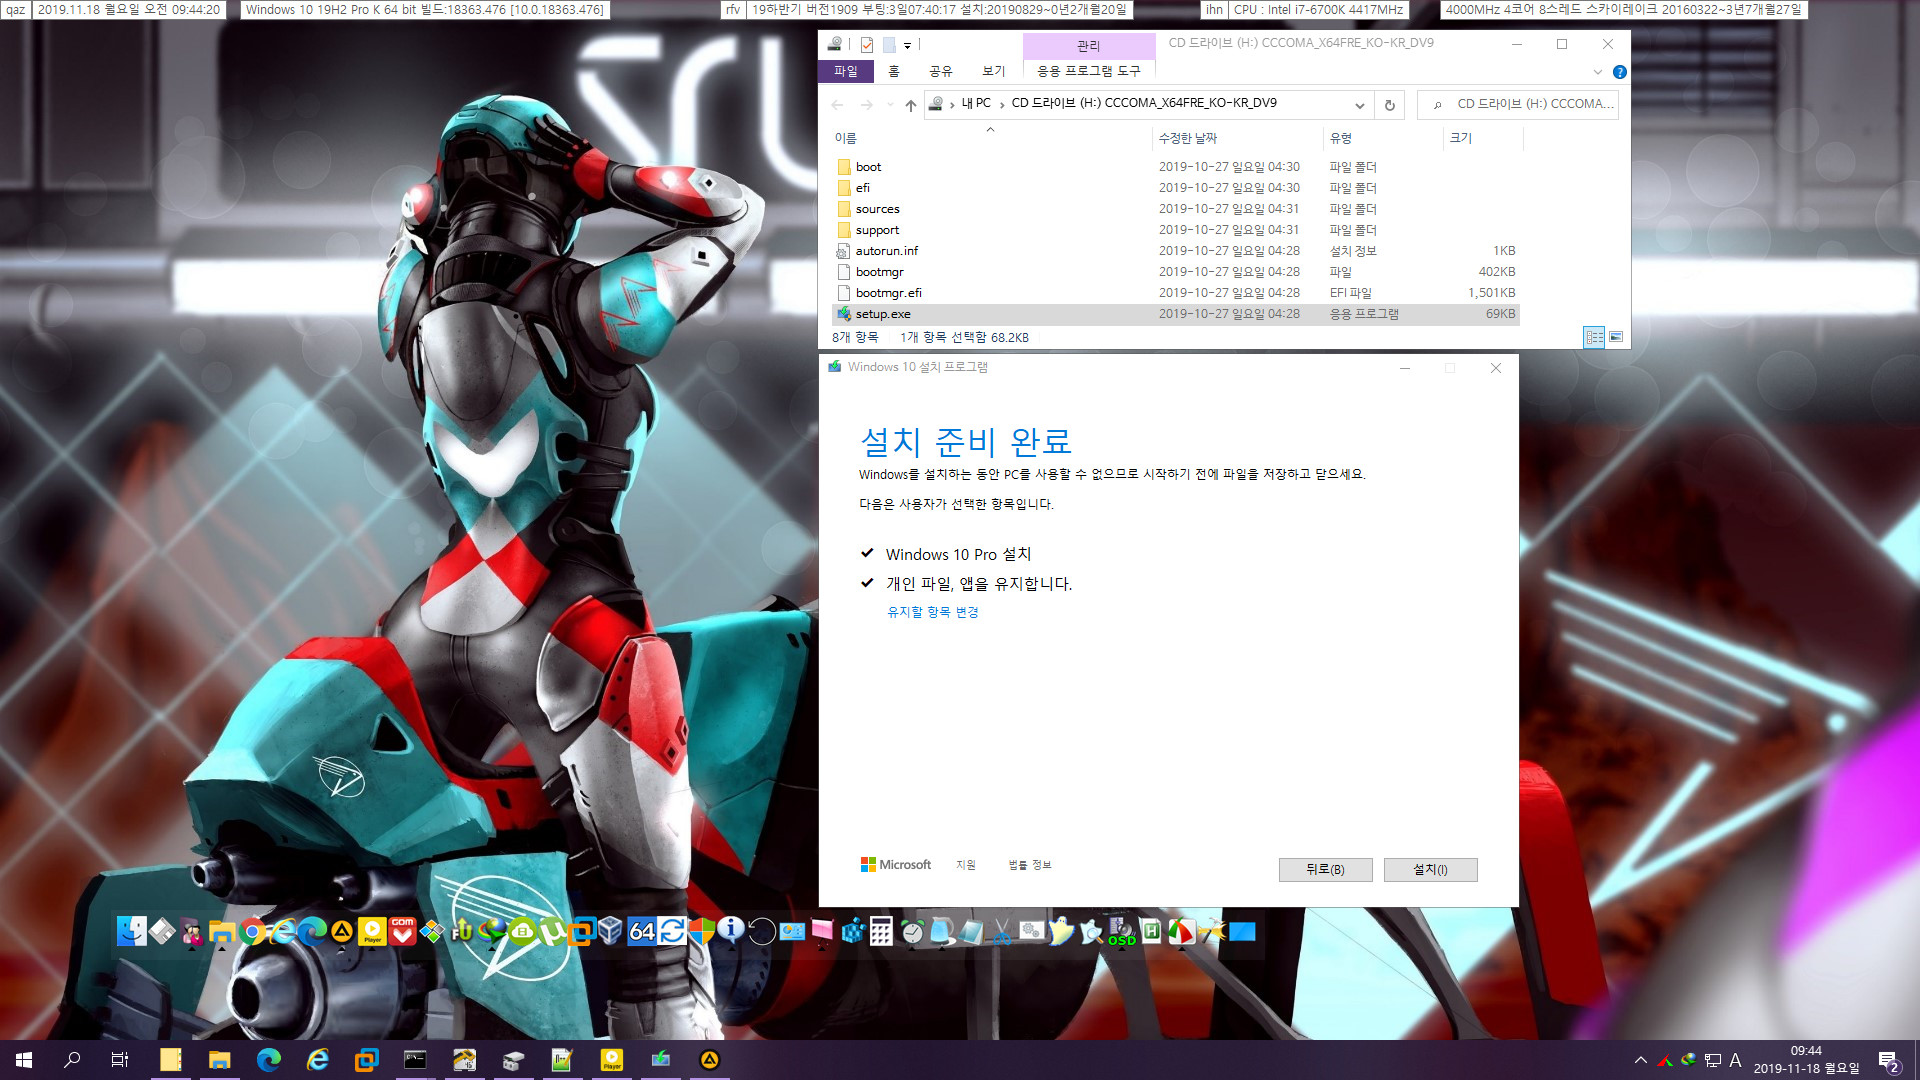Switch to details view layout icon

[x=1594, y=337]
